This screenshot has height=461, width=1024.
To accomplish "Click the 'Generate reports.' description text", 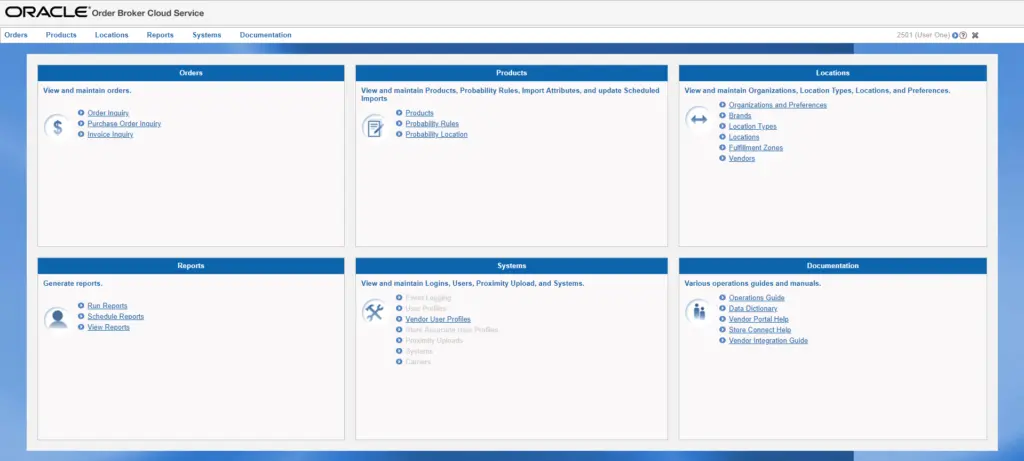I will click(x=72, y=283).
